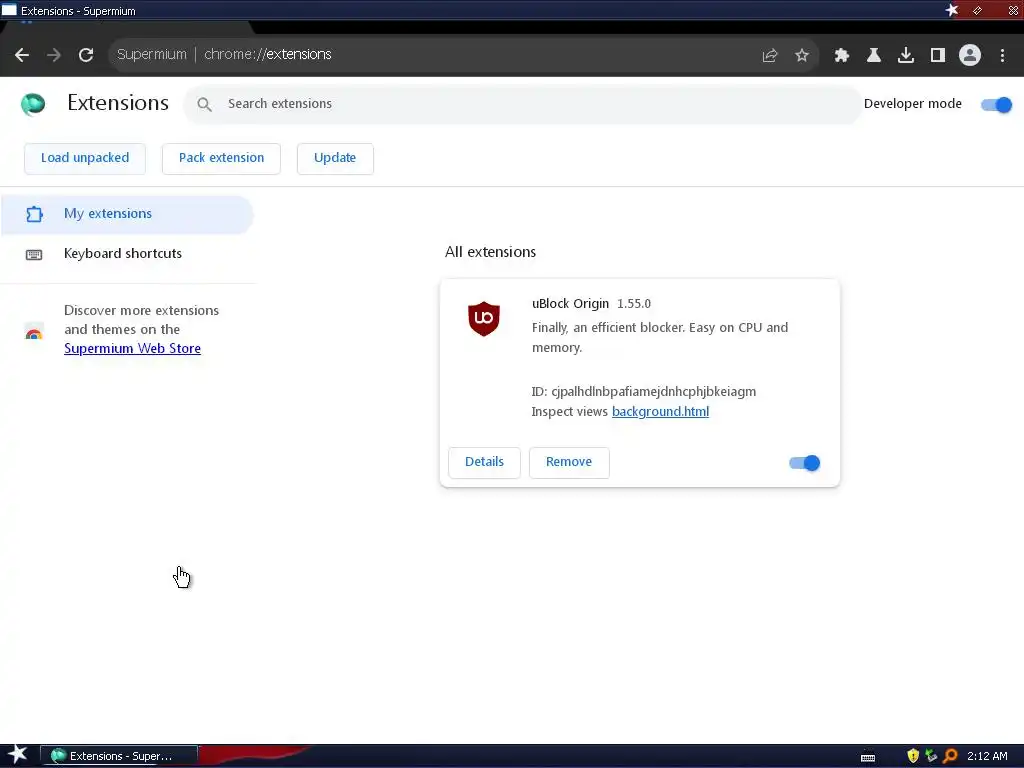Click the uBlock Origin version 1.55.0
This screenshot has height=768, width=1024.
634,304
